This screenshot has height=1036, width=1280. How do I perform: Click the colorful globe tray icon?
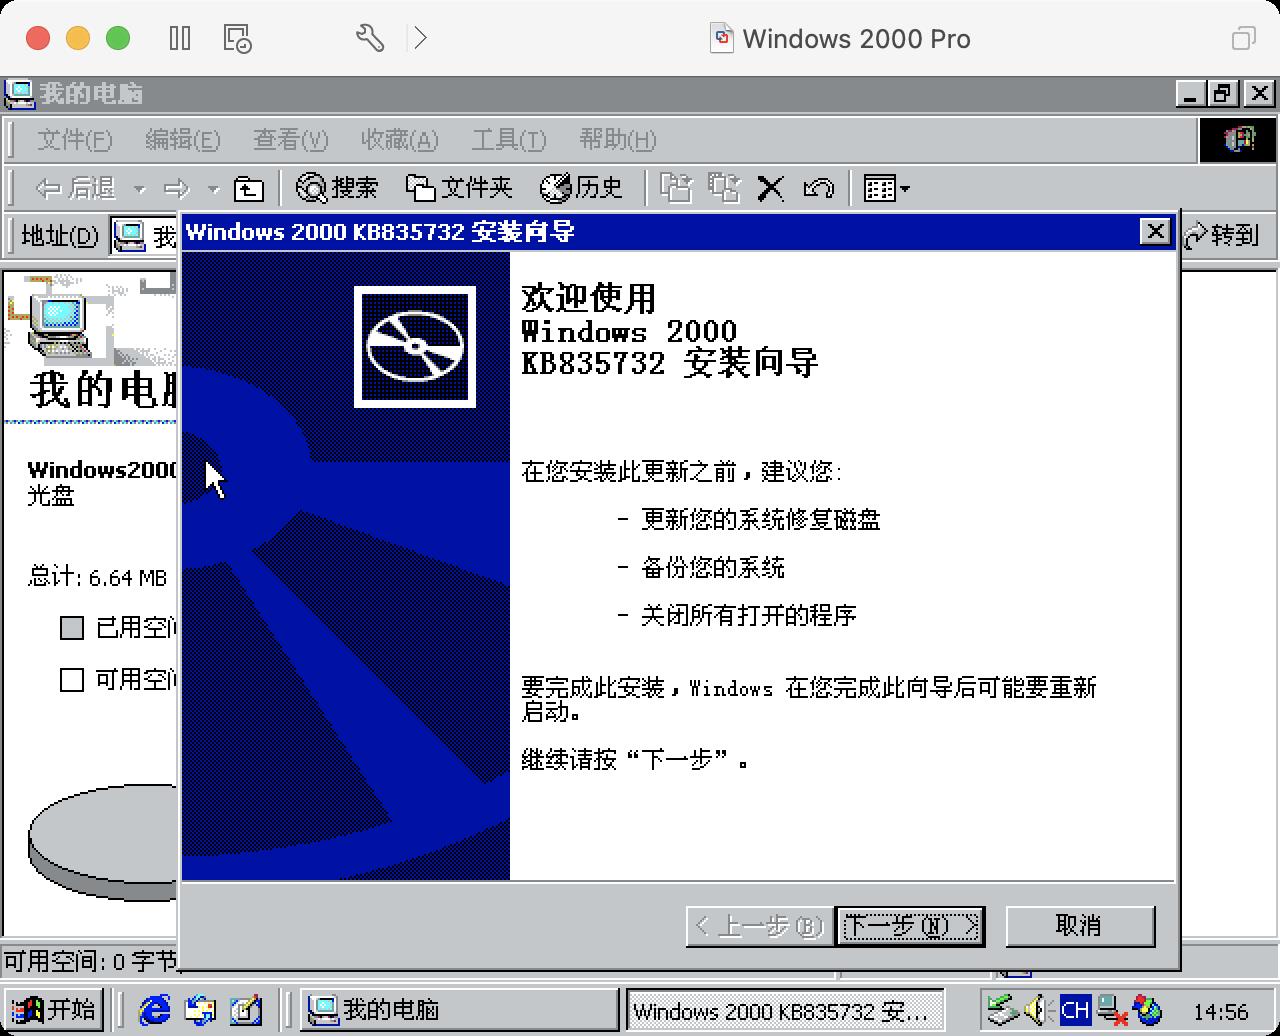[x=1148, y=1010]
